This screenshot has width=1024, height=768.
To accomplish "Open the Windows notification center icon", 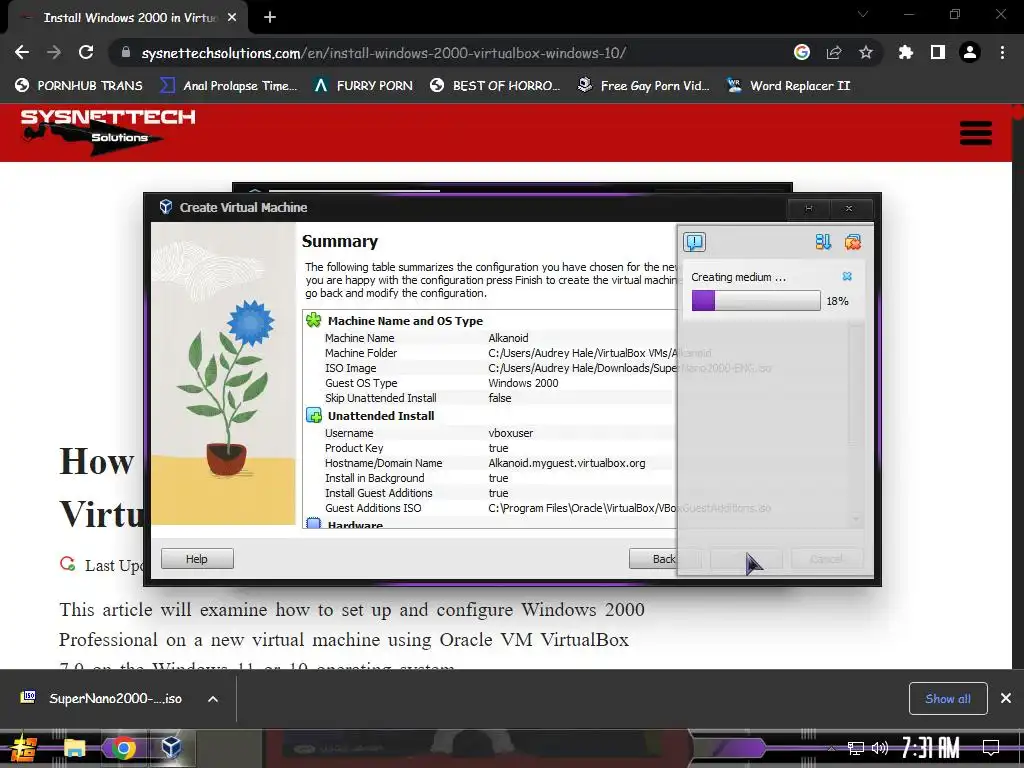I will (x=991, y=748).
